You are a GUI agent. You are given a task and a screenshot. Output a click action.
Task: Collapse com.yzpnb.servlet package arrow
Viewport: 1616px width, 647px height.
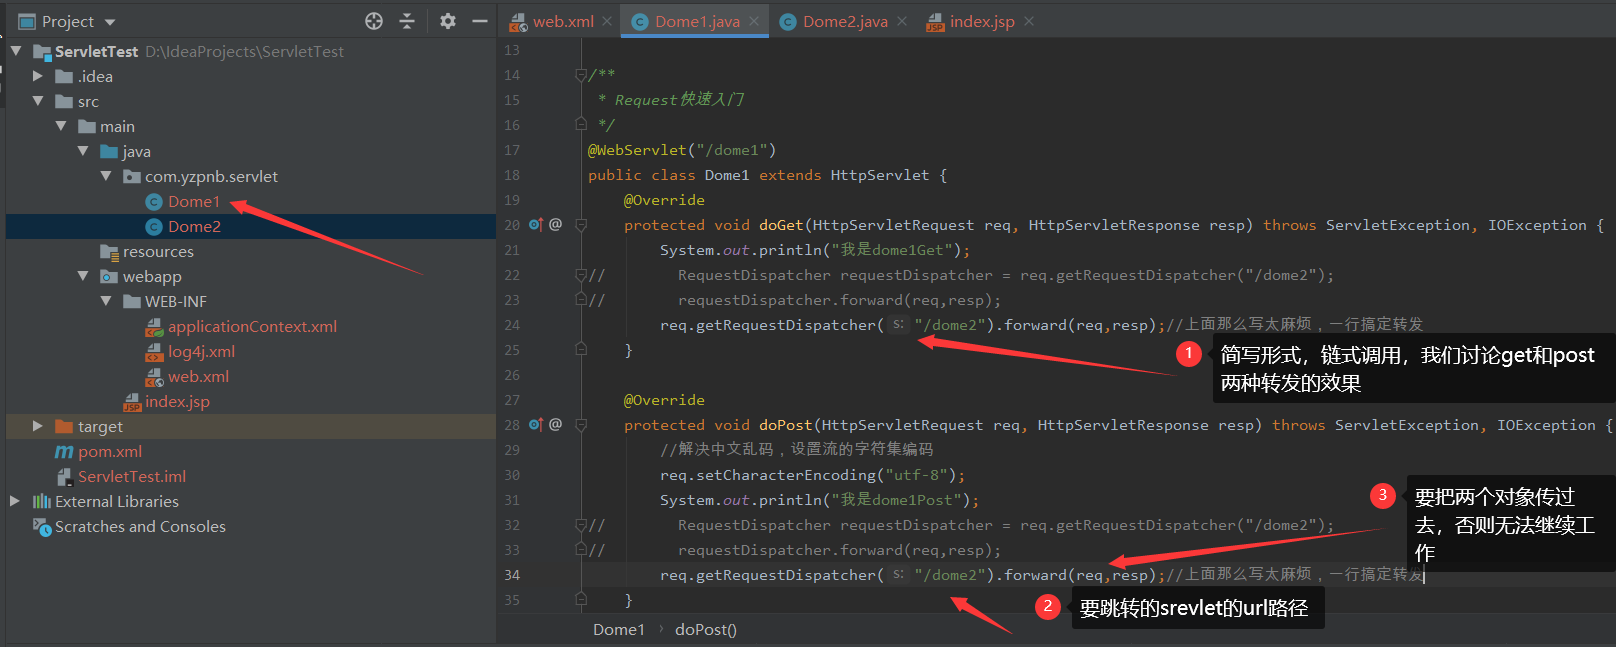pyautogui.click(x=106, y=176)
